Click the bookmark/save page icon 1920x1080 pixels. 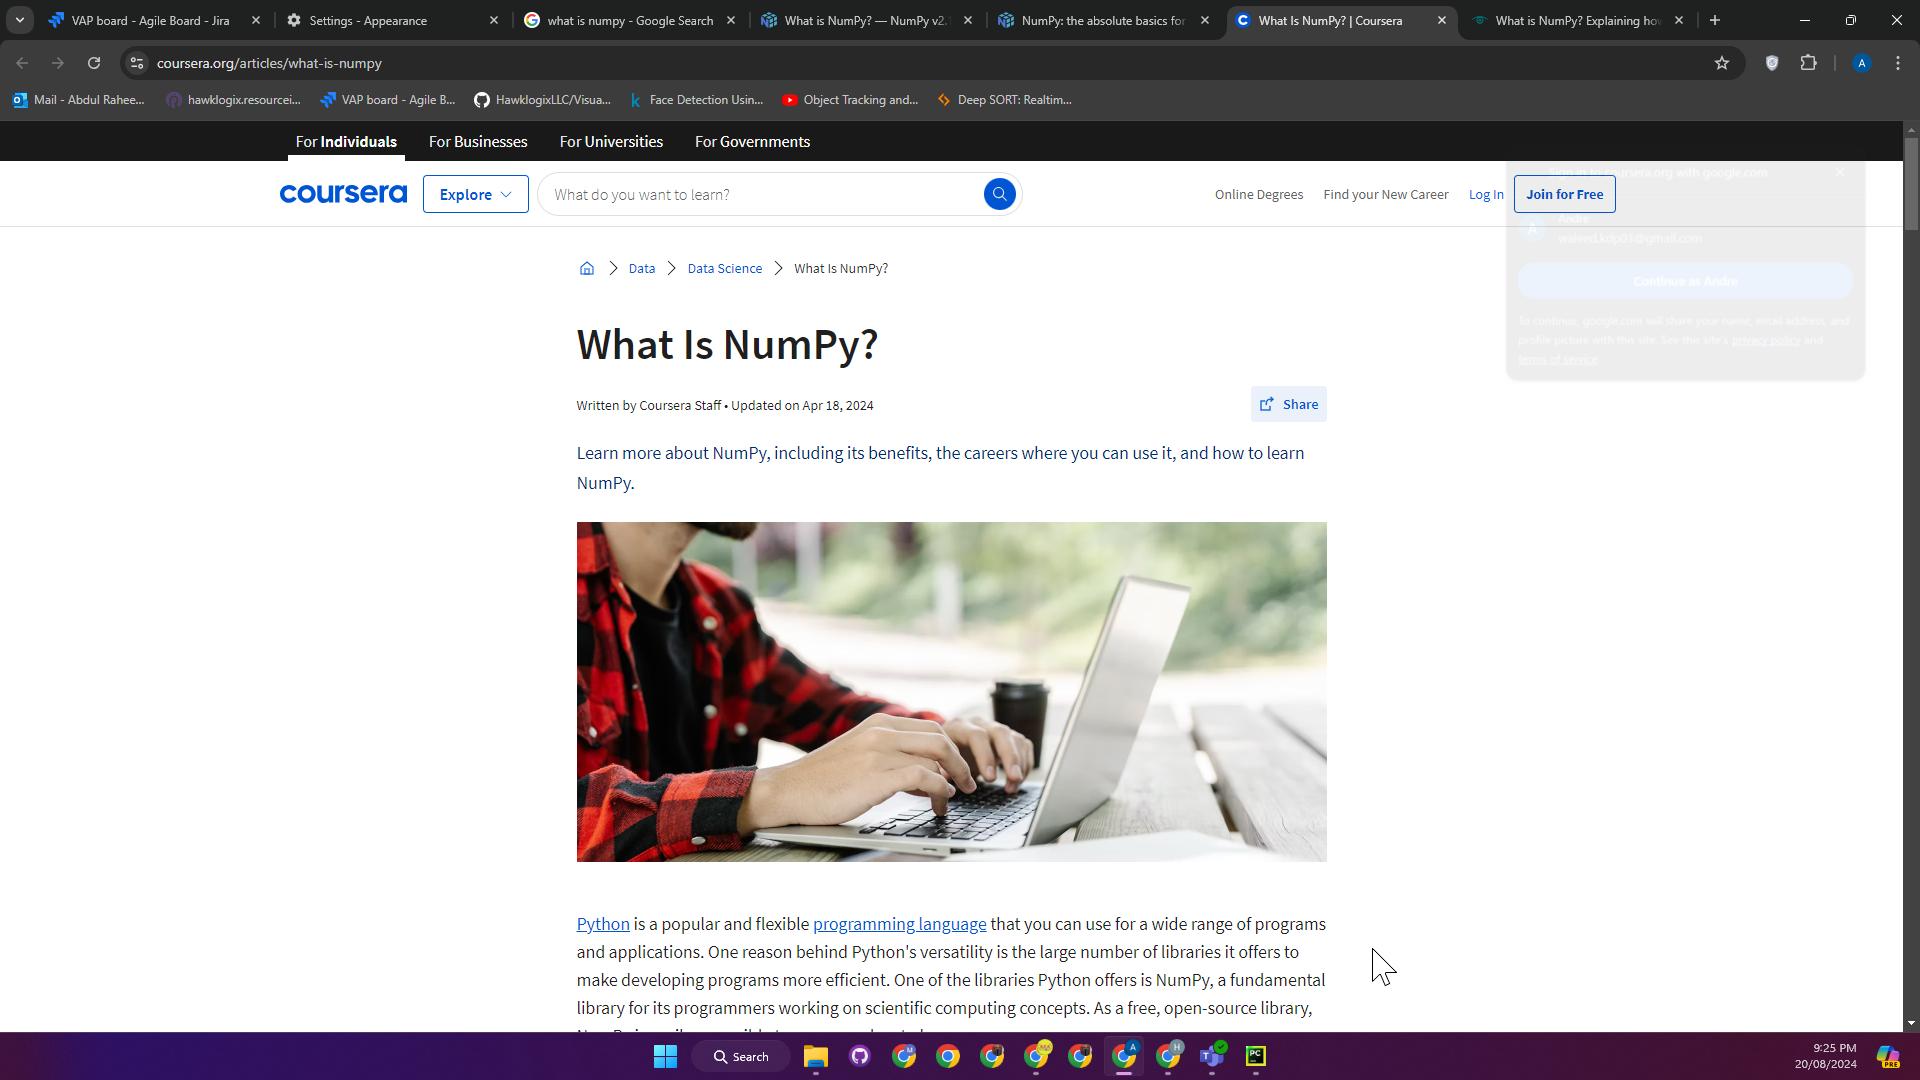[x=1721, y=62]
